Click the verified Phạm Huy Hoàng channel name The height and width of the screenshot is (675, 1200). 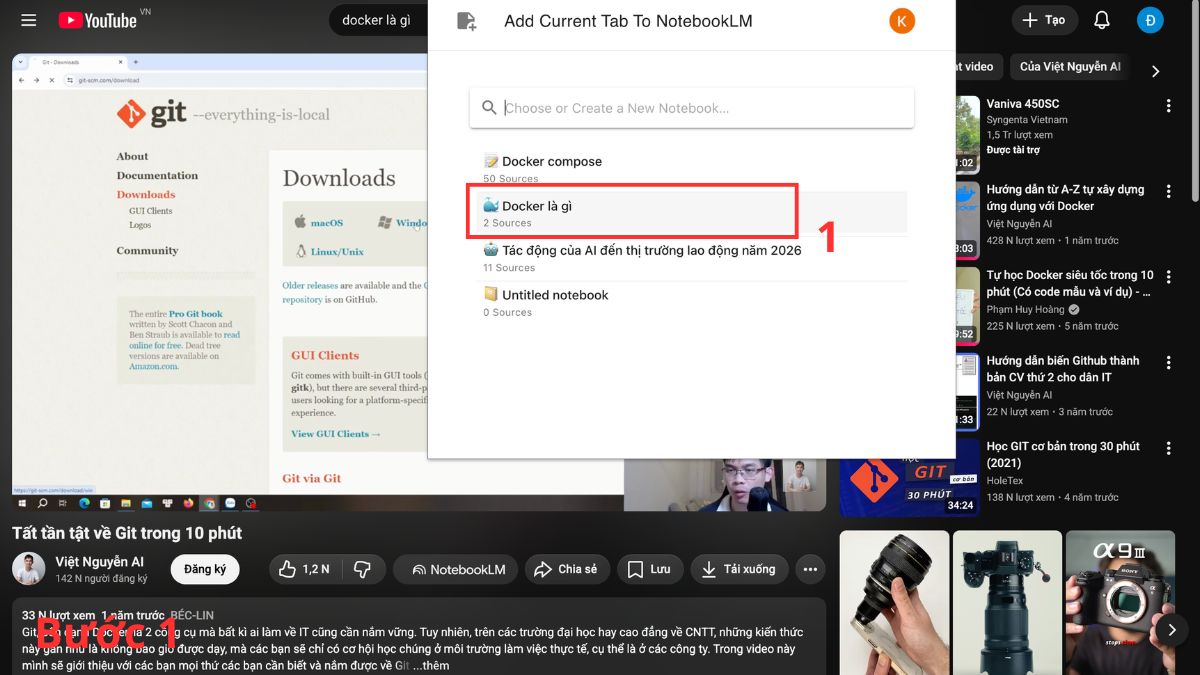click(x=1025, y=310)
